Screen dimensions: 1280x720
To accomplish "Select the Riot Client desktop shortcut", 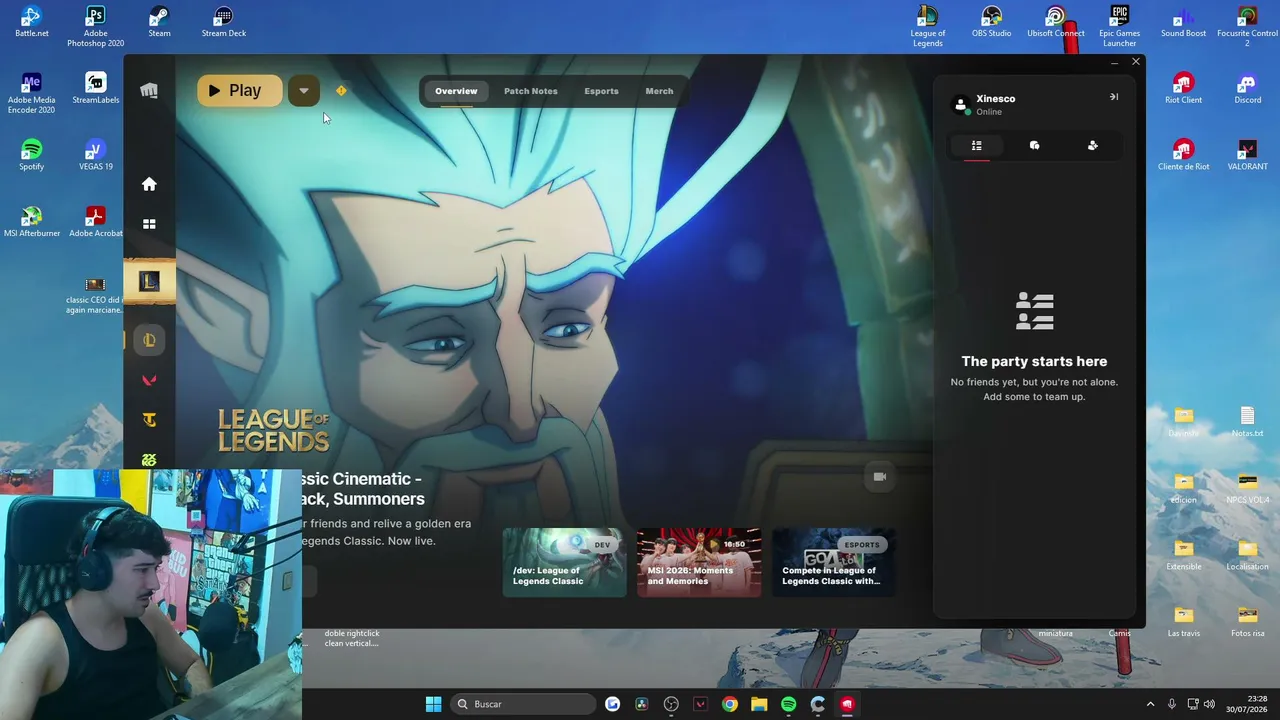I will pyautogui.click(x=1183, y=88).
